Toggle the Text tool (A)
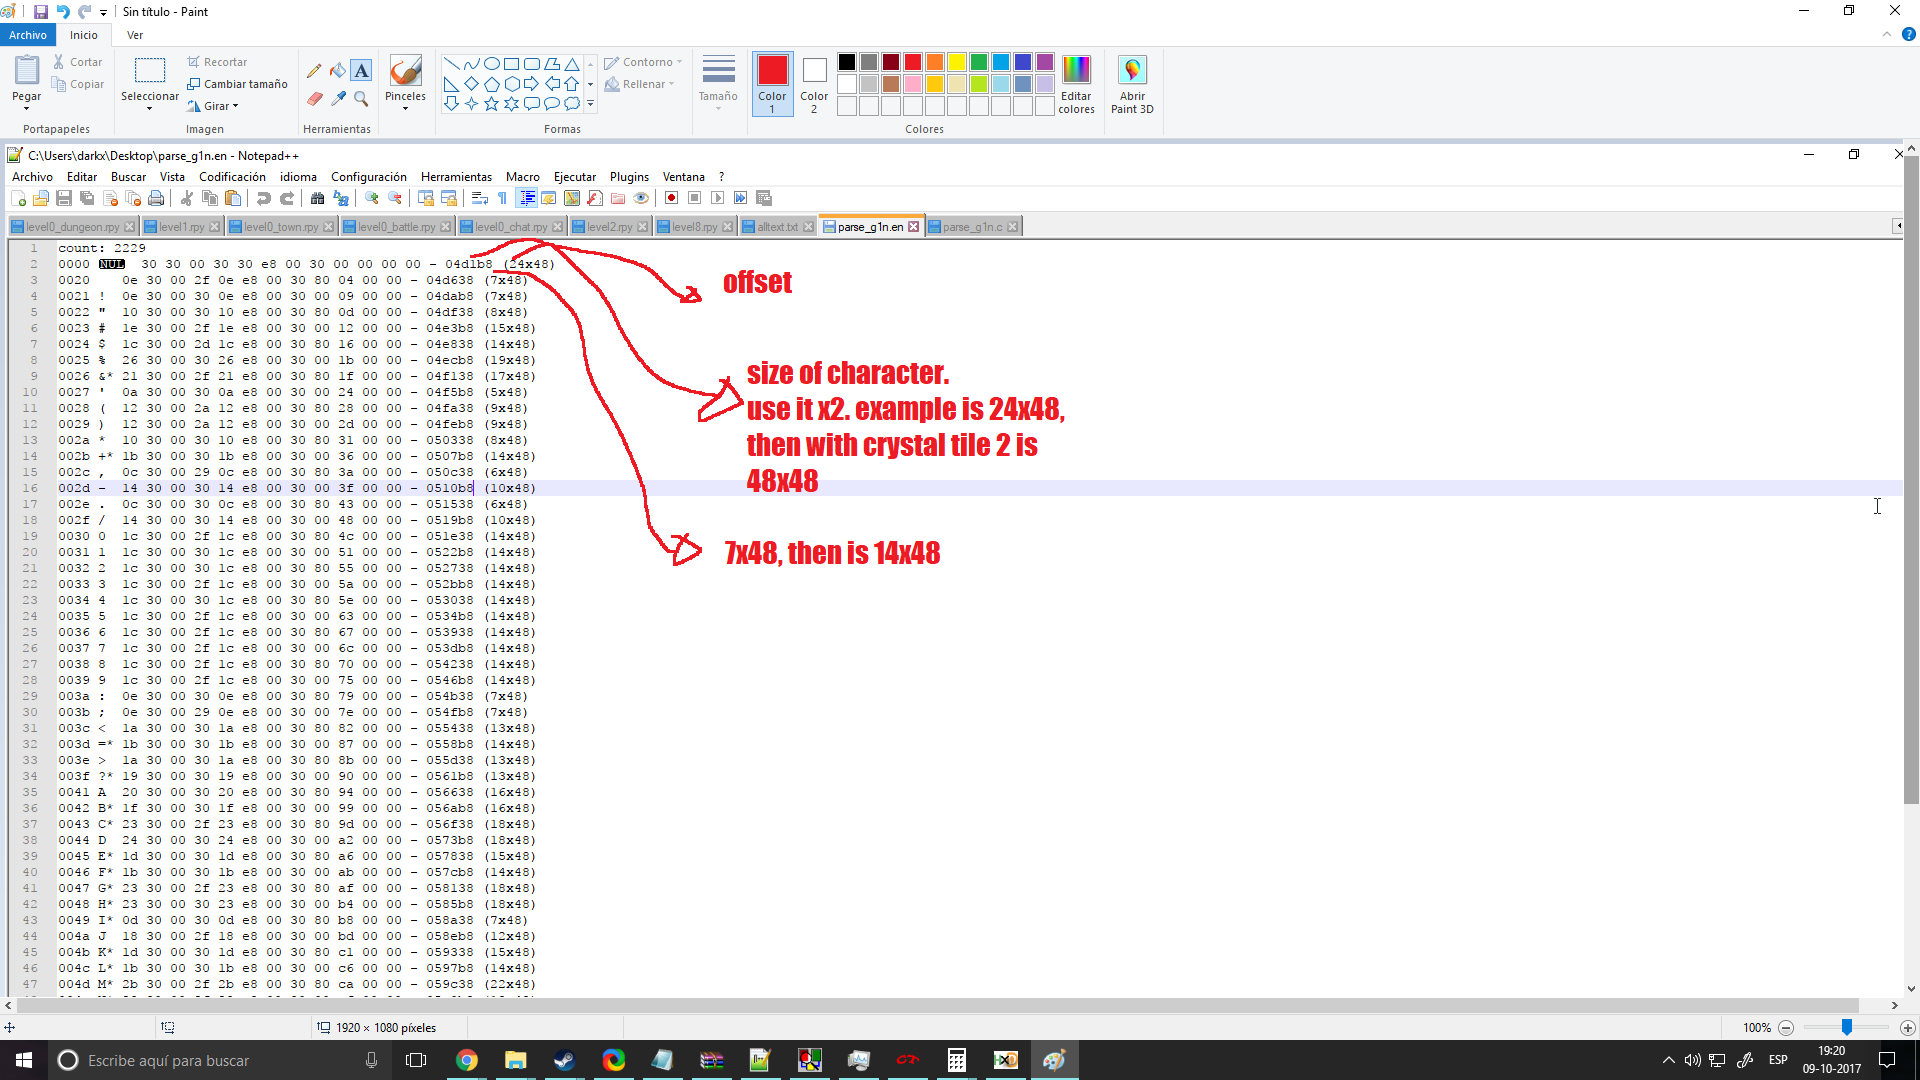 [x=361, y=71]
